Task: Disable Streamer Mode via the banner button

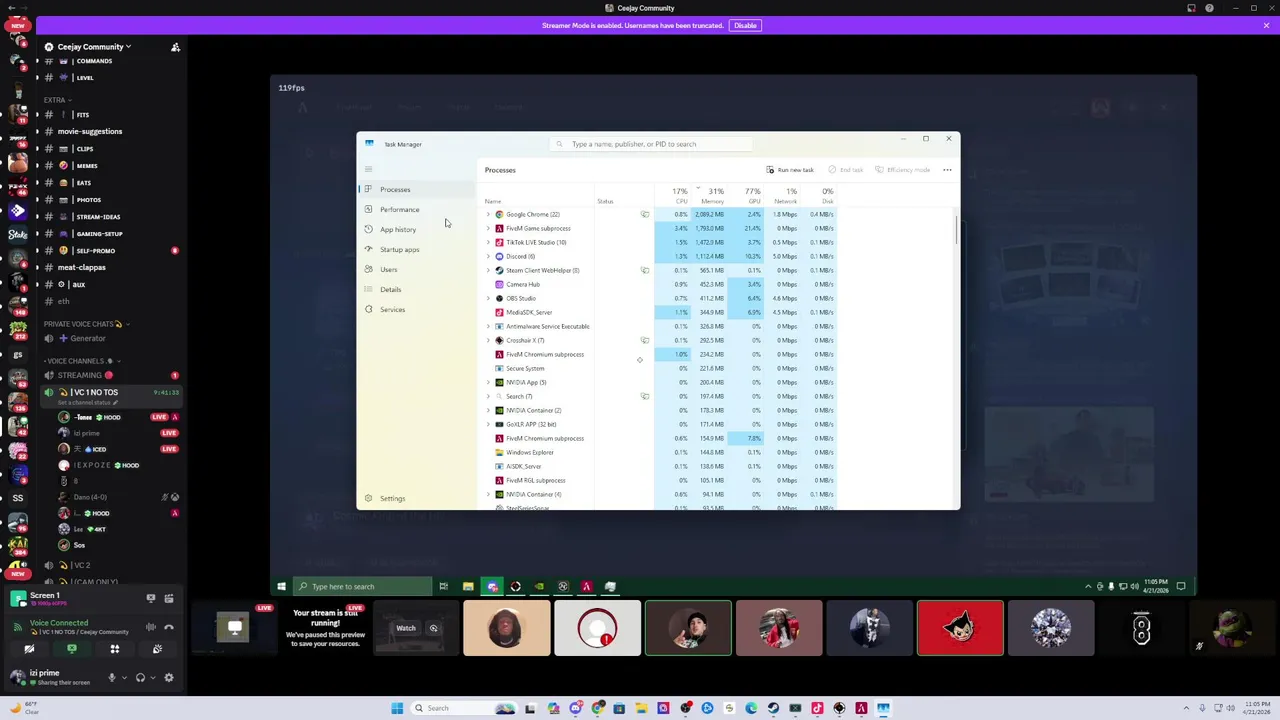Action: 745,25
